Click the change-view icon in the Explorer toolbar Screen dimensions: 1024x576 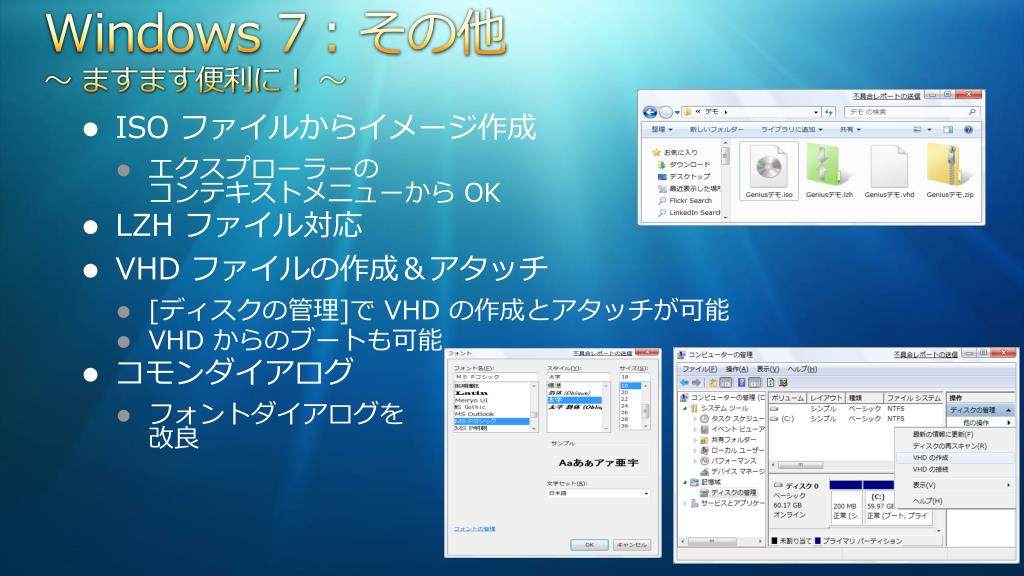pyautogui.click(x=918, y=129)
